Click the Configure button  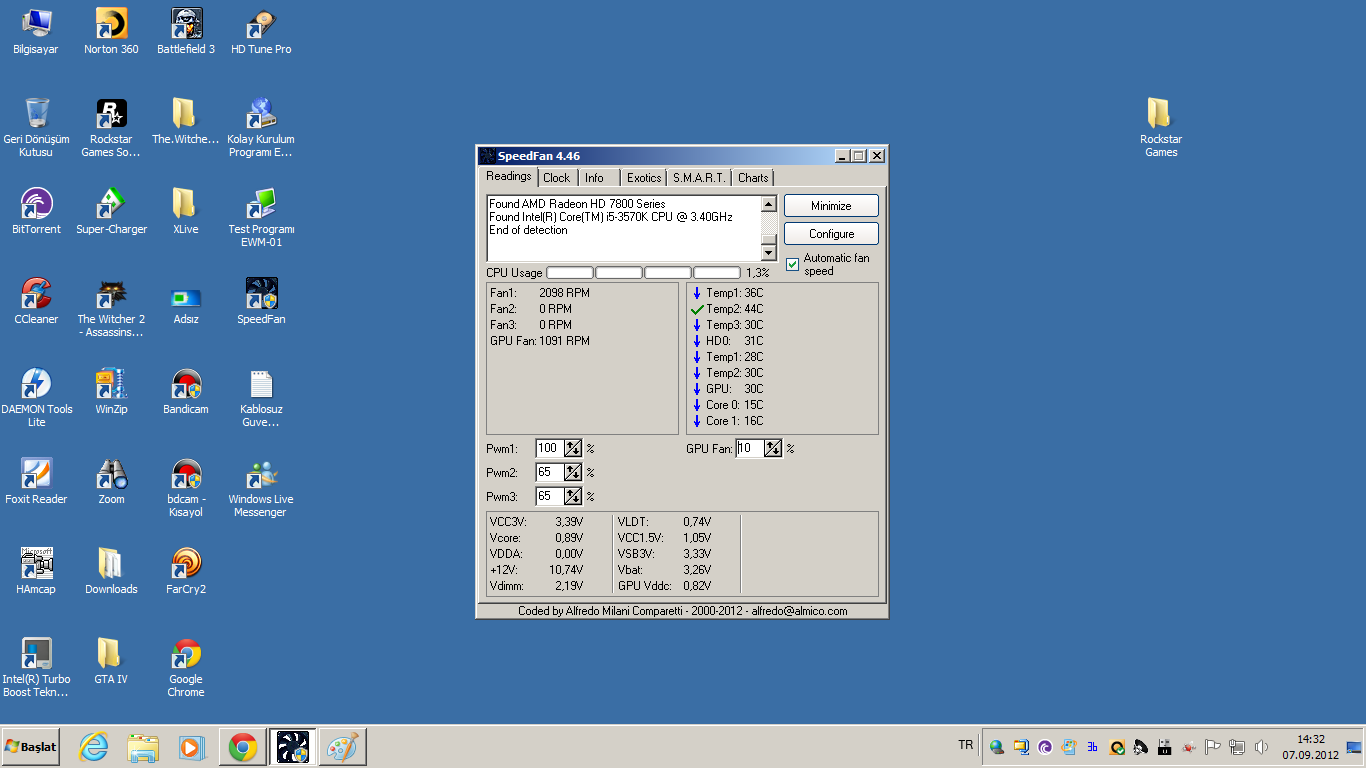pyautogui.click(x=831, y=234)
